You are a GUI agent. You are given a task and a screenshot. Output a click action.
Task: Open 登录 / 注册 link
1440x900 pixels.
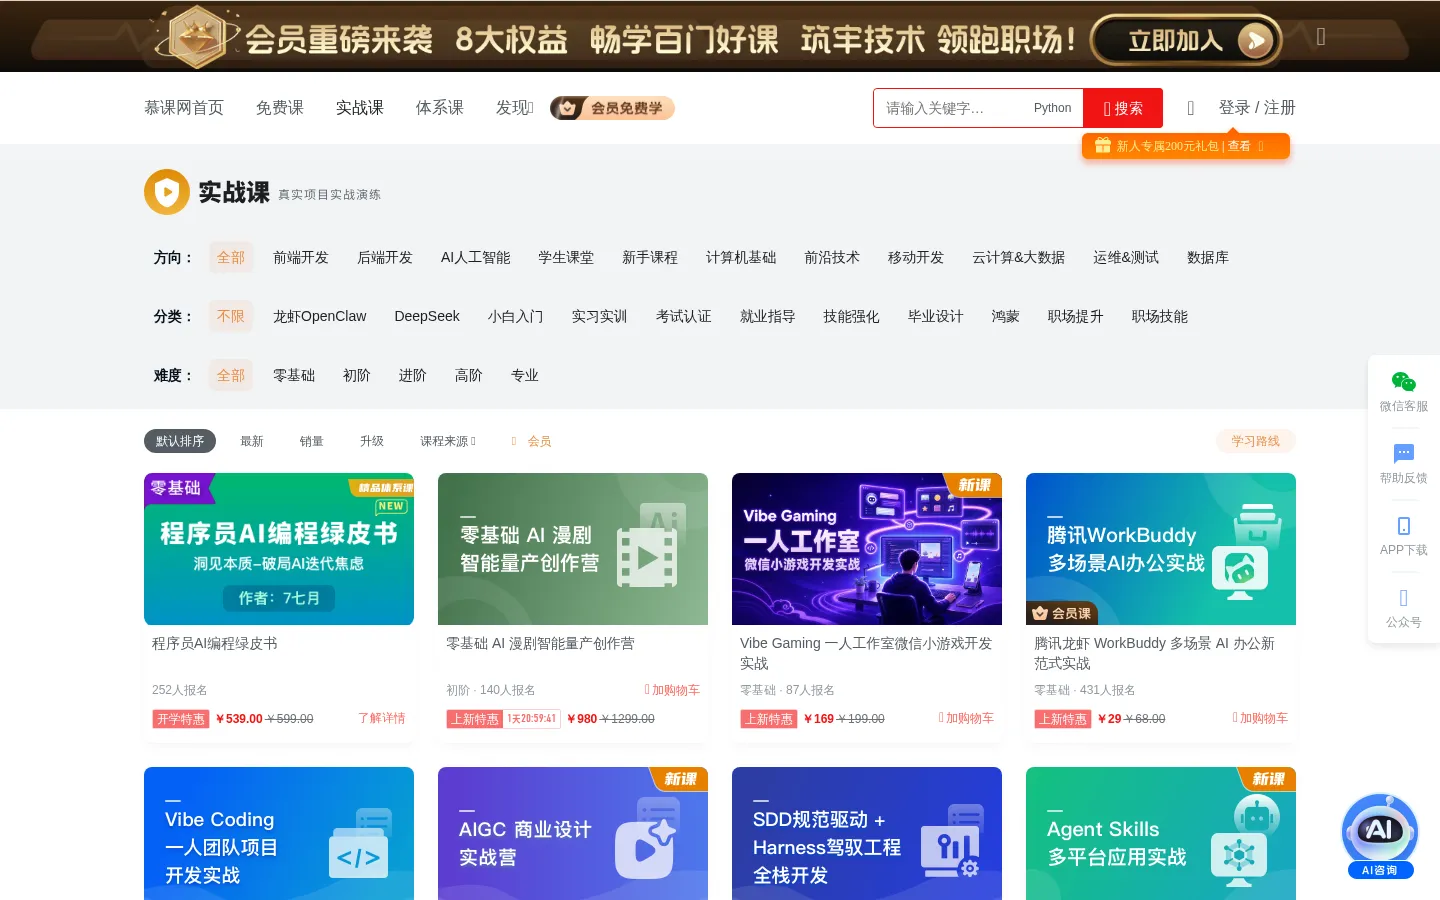(x=1257, y=108)
